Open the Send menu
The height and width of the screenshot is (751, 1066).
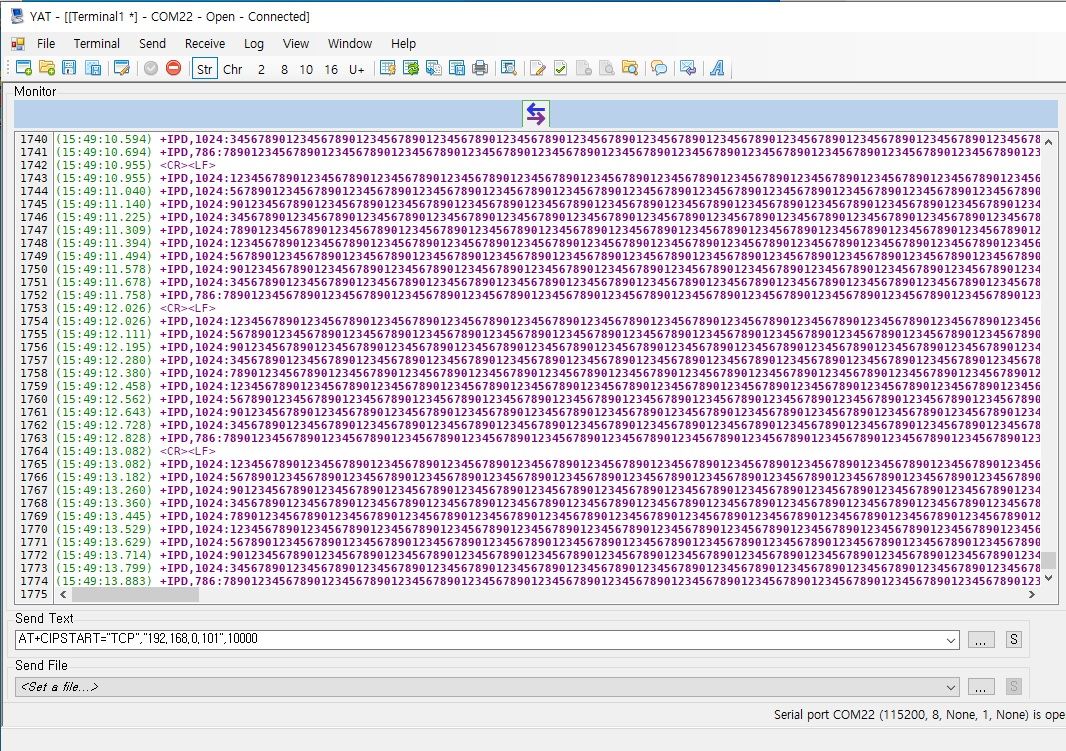tap(152, 43)
